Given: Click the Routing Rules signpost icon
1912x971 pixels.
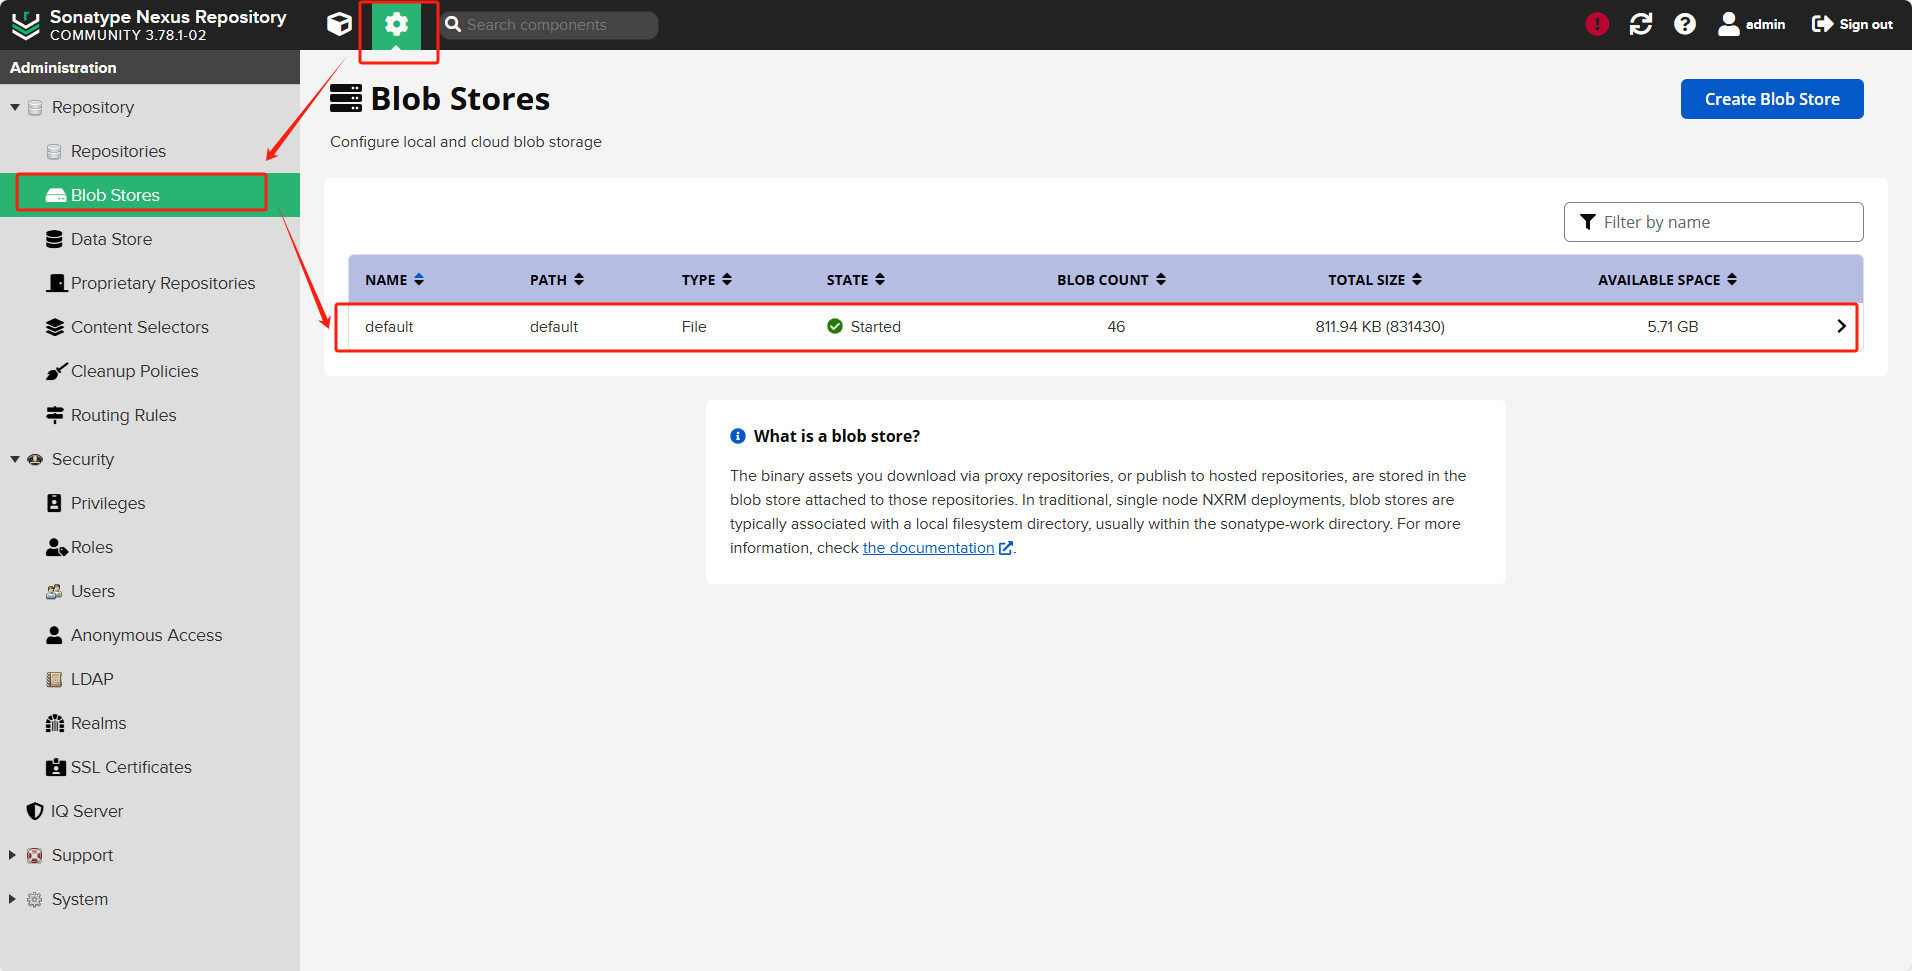Looking at the screenshot, I should tap(55, 415).
